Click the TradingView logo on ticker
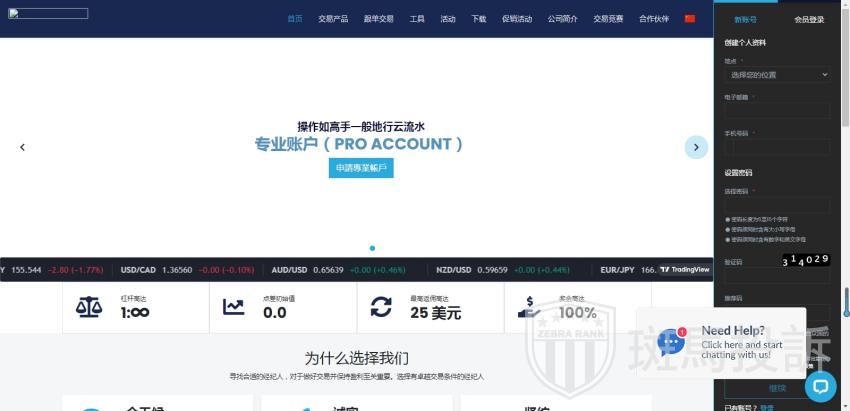850x411 pixels. click(684, 269)
